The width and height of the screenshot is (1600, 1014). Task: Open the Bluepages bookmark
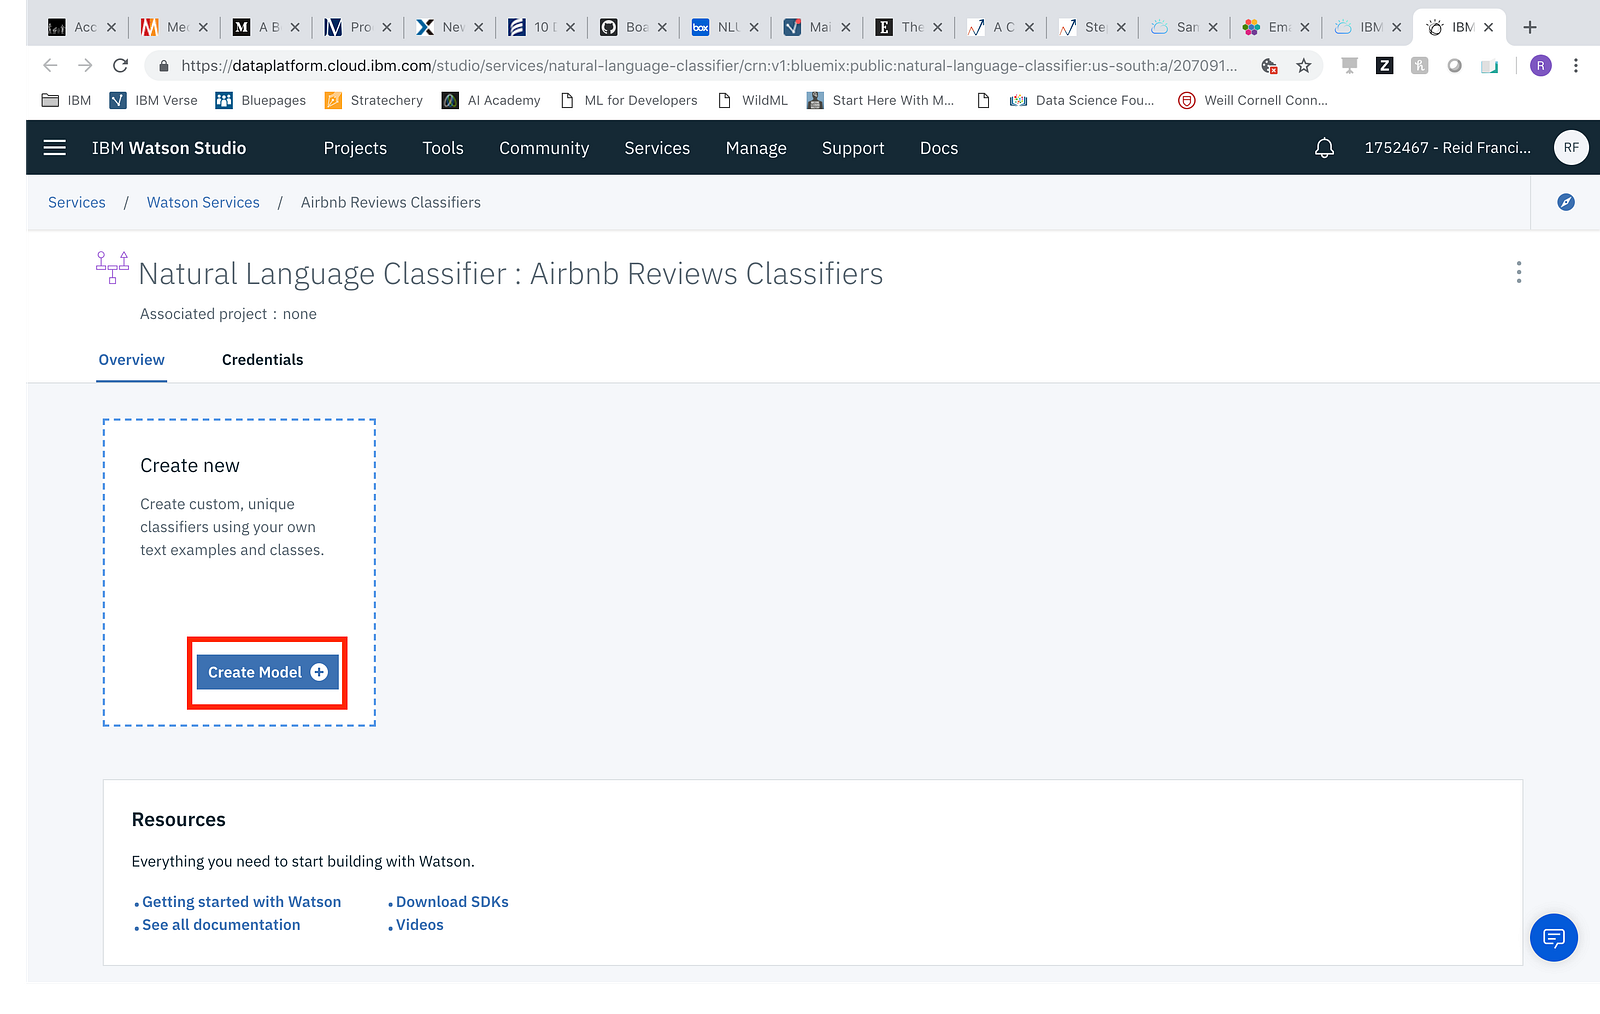260,100
